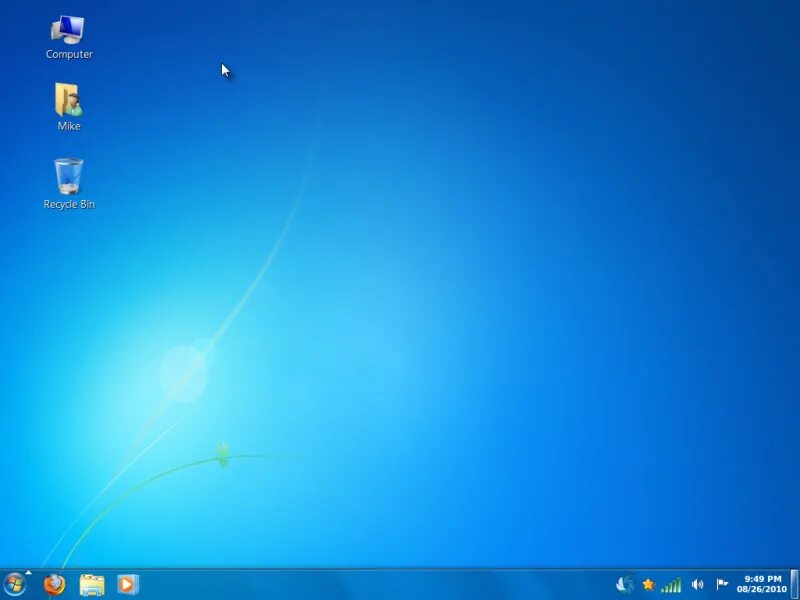Launch Firefox from the taskbar
The width and height of the screenshot is (800, 600).
55,585
